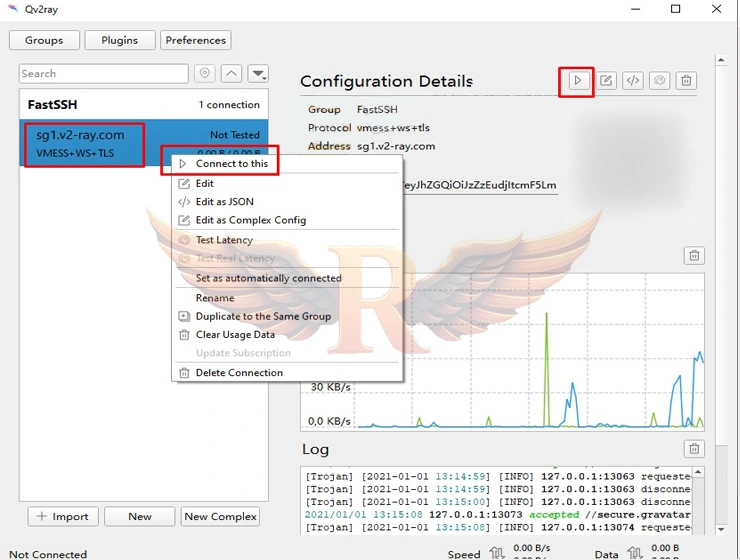Choose 'Connect to this' from the context menu
The image size is (740, 560).
(231, 164)
